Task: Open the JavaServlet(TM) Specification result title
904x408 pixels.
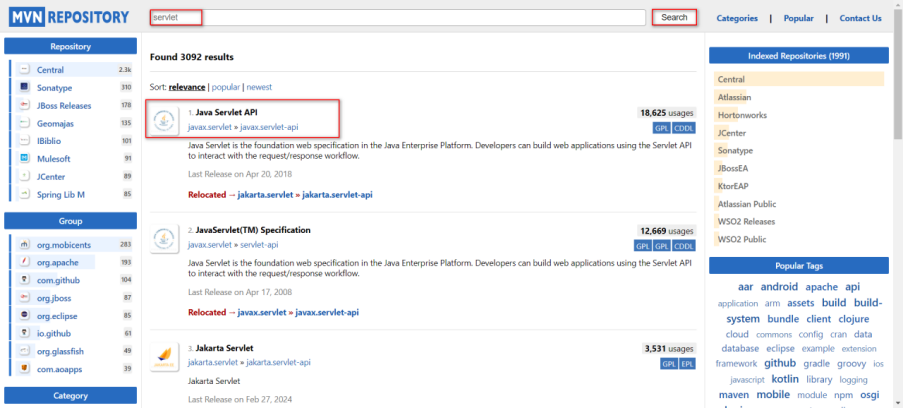Action: coord(253,230)
